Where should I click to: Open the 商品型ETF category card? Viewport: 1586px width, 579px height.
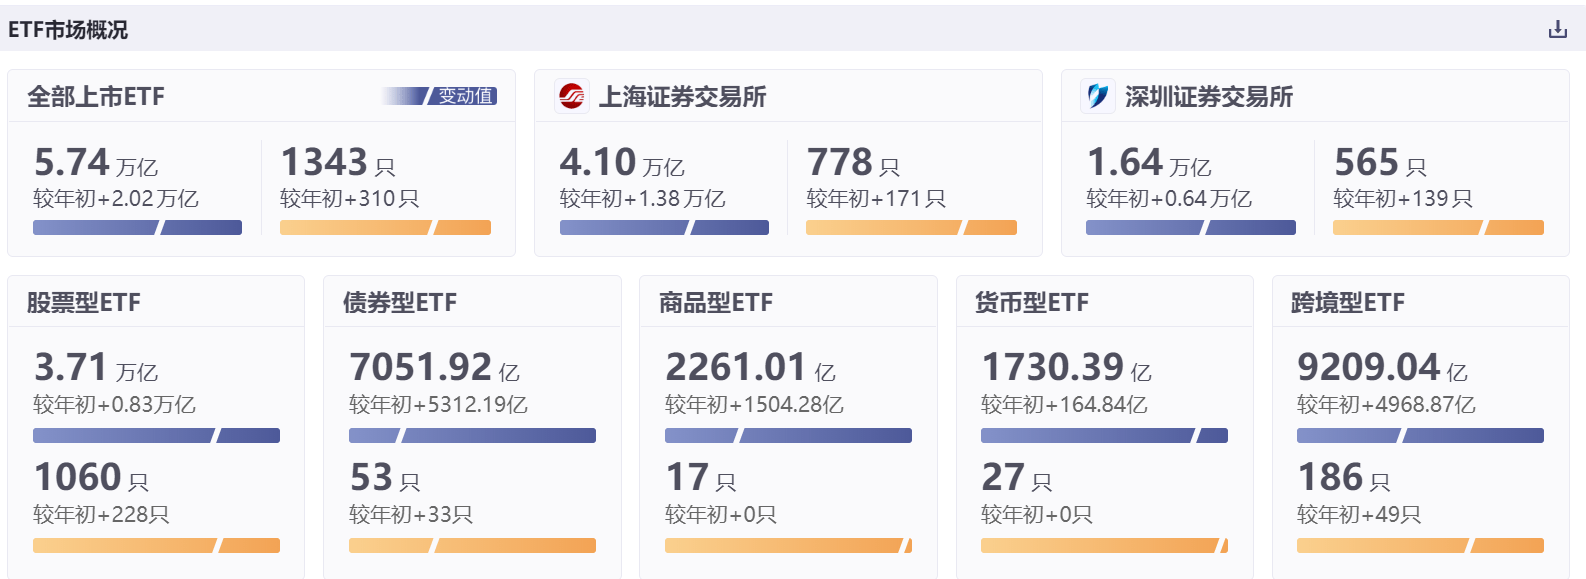716,303
